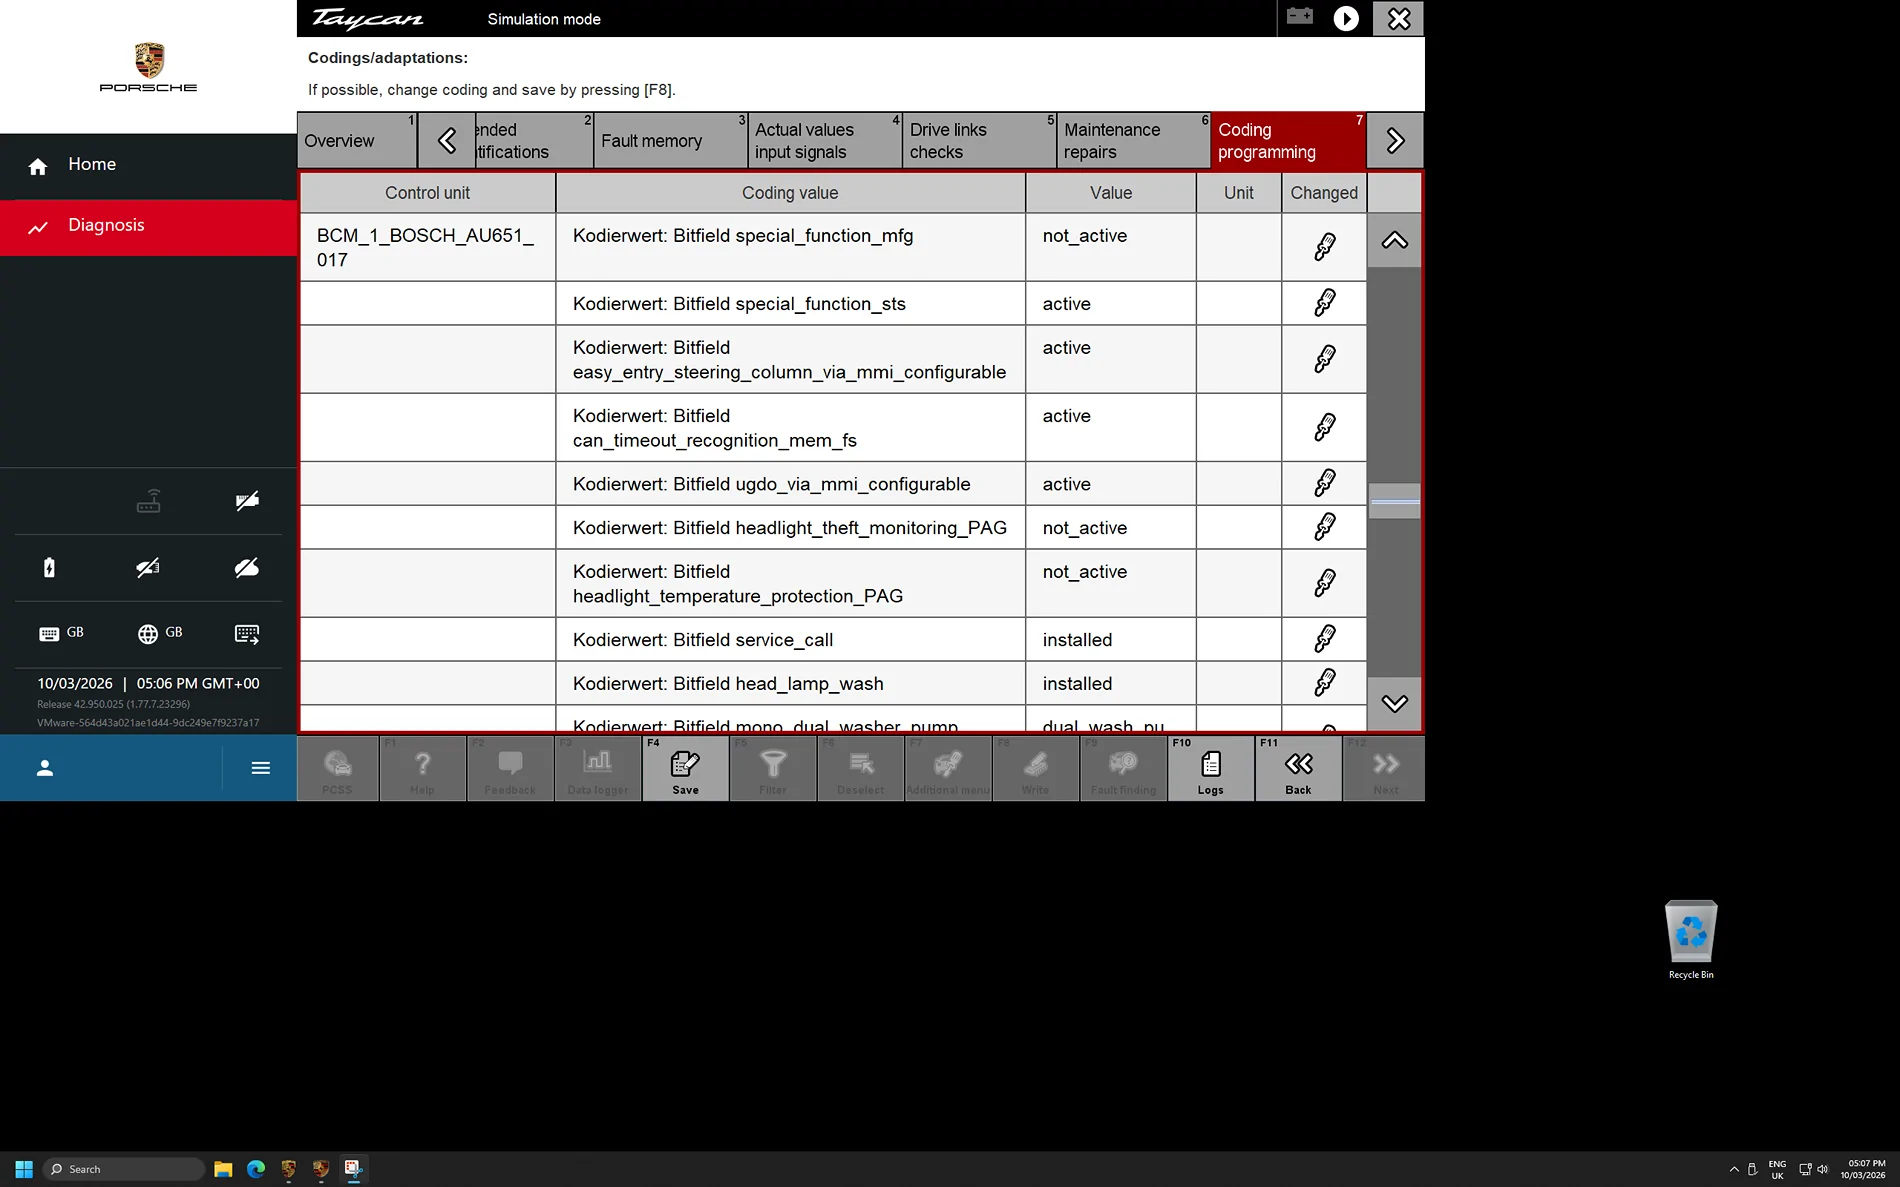This screenshot has width=1900, height=1187.
Task: Open the Actual values input signals tab
Action: pos(825,140)
